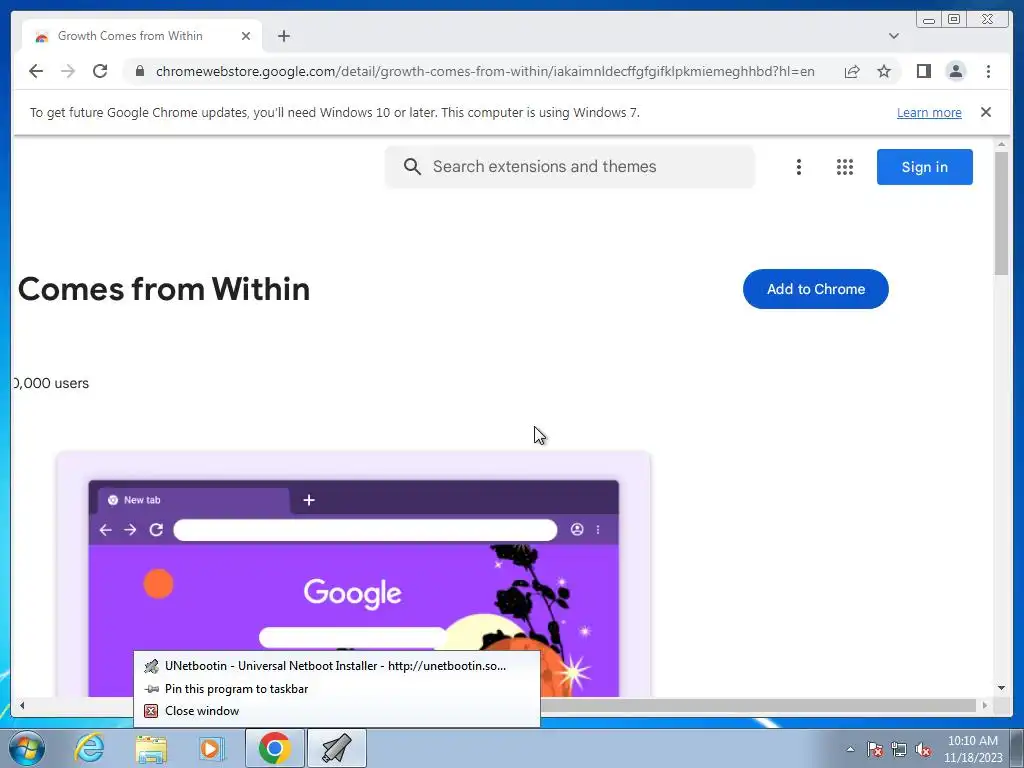This screenshot has height=768, width=1024.
Task: Click the horizontal scrollbar thumb
Action: coord(758,705)
